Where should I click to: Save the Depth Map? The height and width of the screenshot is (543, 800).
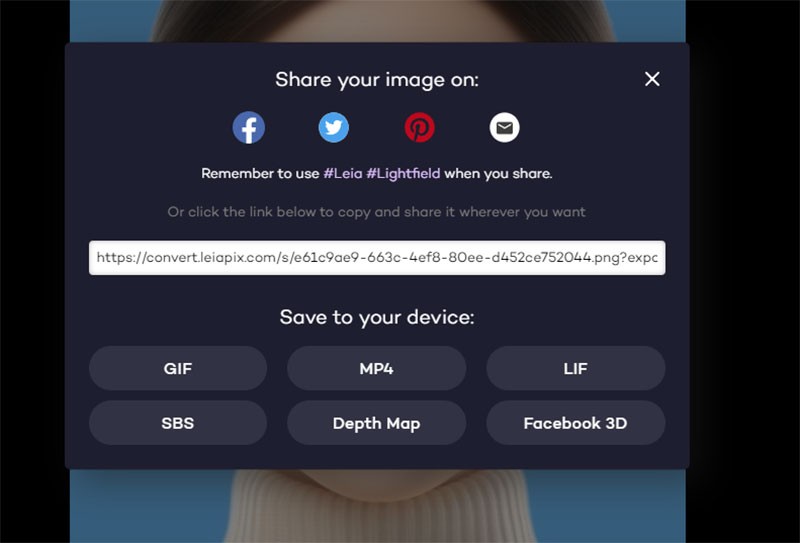377,423
